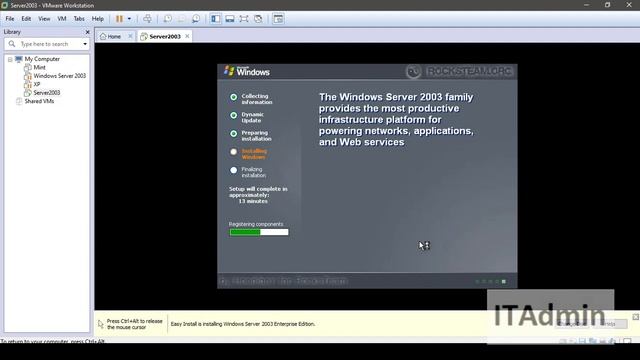Screen dimensions: 640x360
Task: Open the File menu
Action: click(10, 19)
